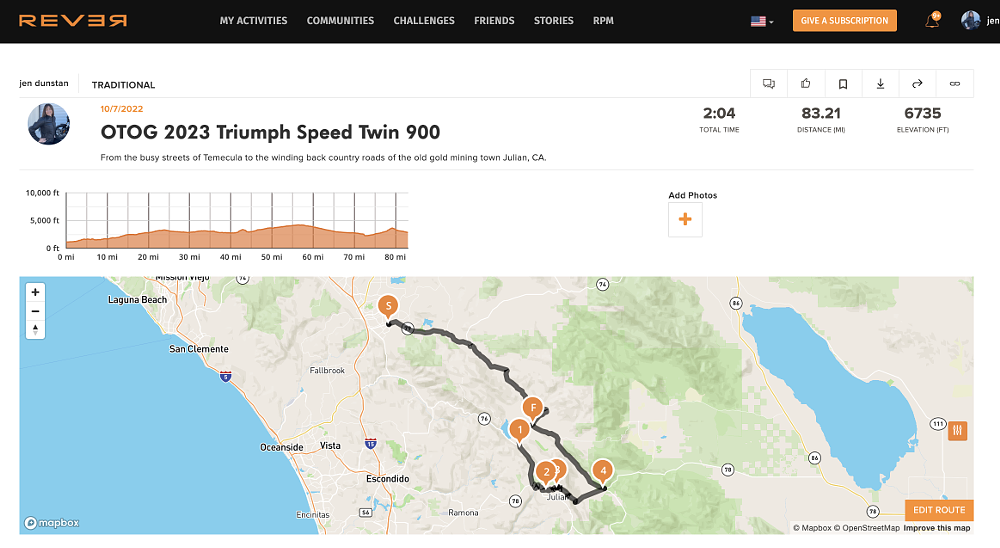Share the ride using arrow icon
Image resolution: width=1000 pixels, height=548 pixels.
[x=917, y=84]
